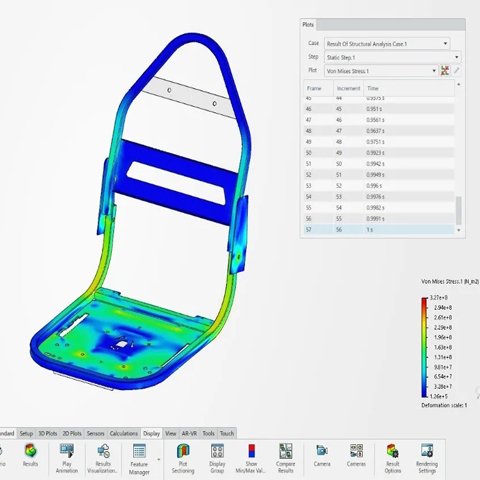Click the red fit-plot icon beside Plot dropdown
Screen dimensions: 480x480
point(445,70)
